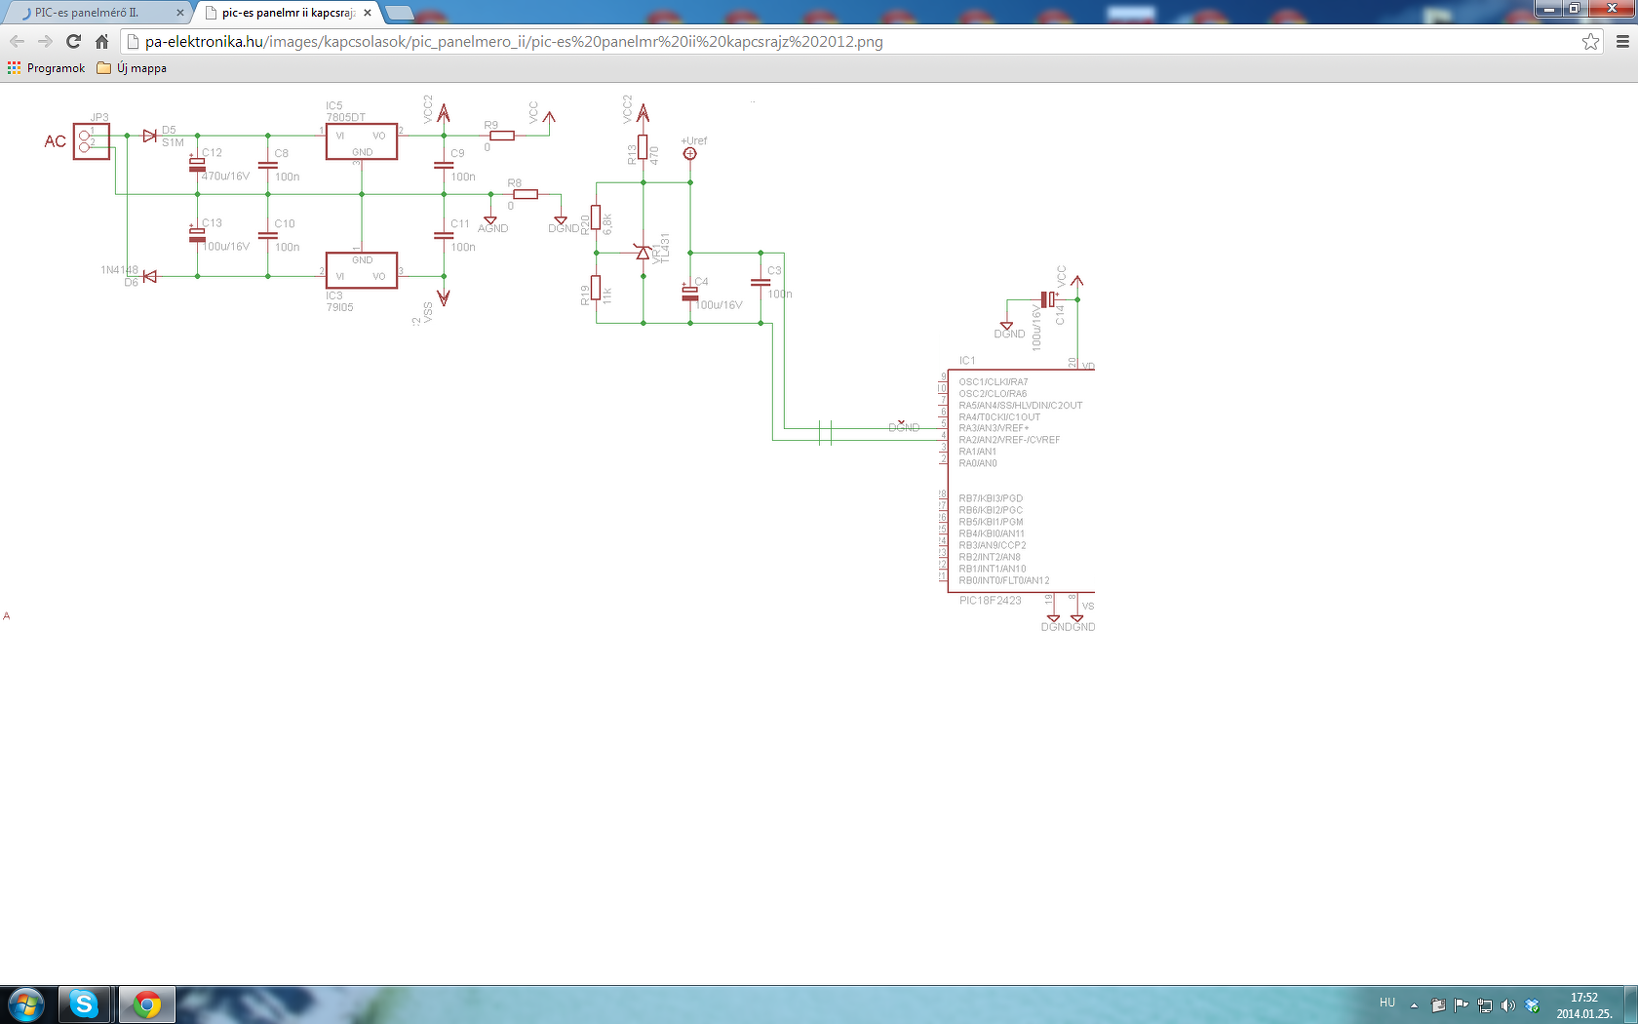Reload the schematic image page
1638x1024 pixels.
tap(73, 42)
